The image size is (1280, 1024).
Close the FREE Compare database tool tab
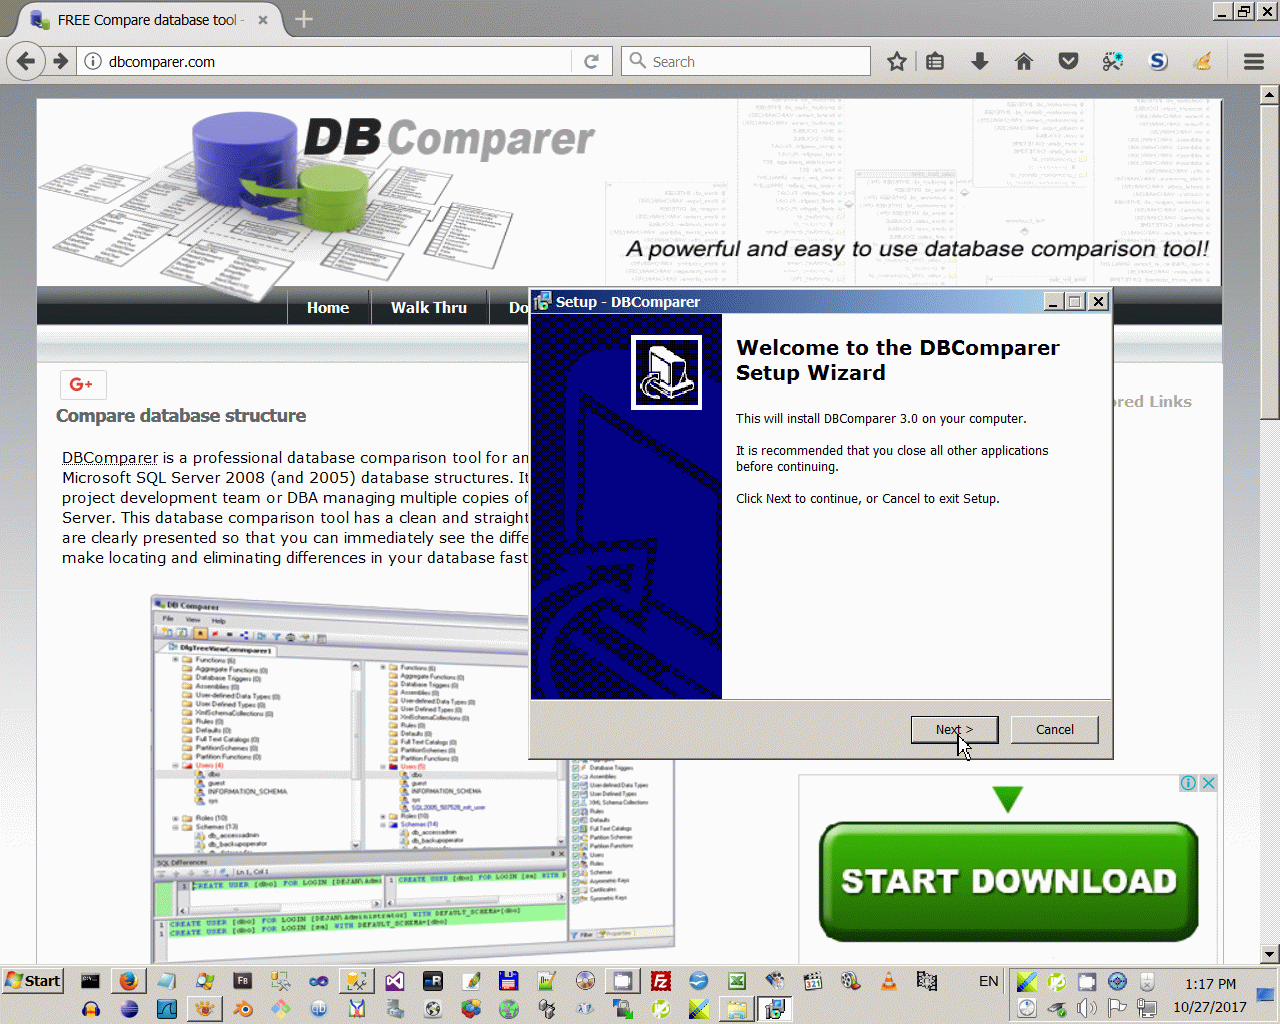(x=263, y=19)
